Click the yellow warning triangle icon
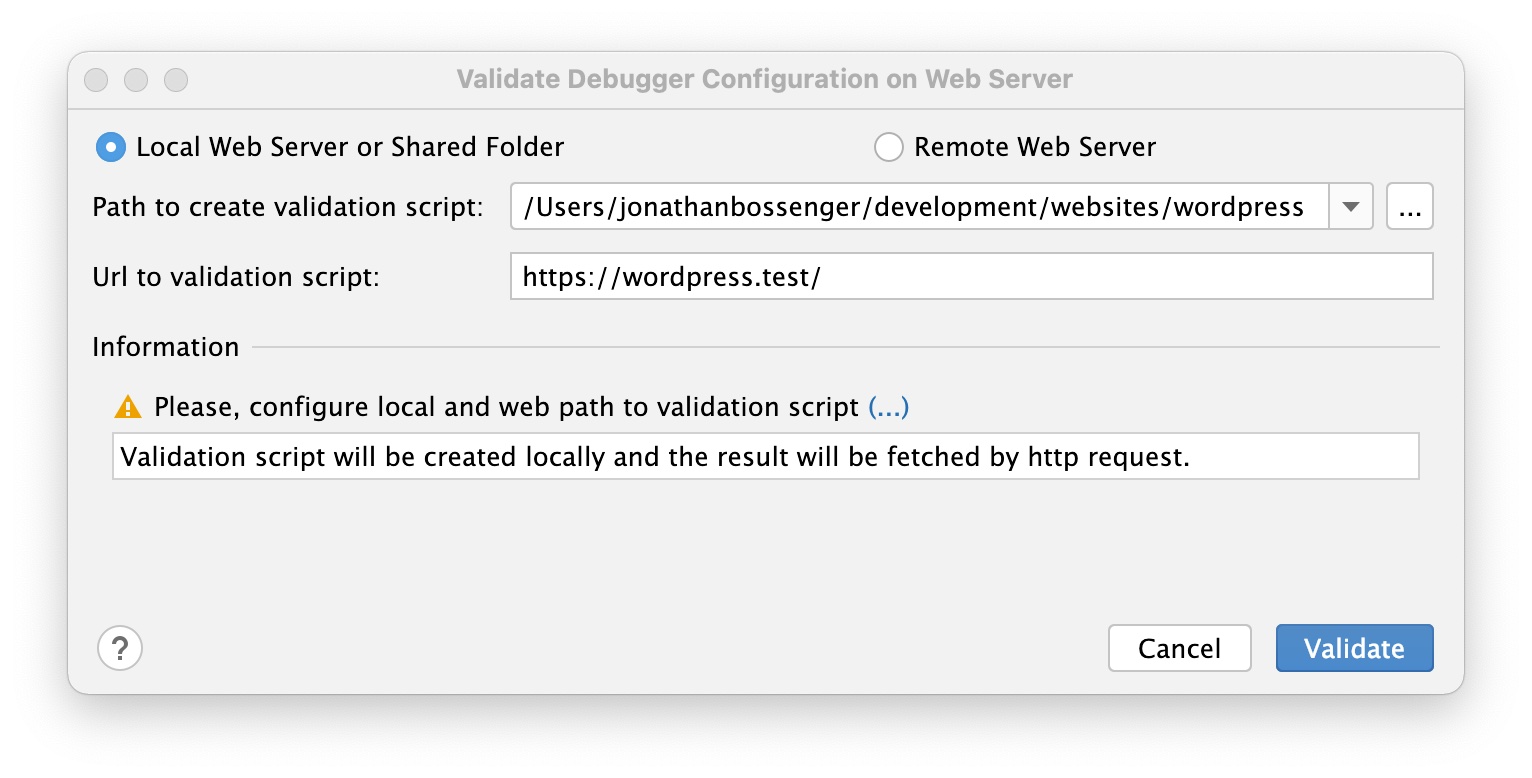This screenshot has width=1532, height=778. [128, 407]
